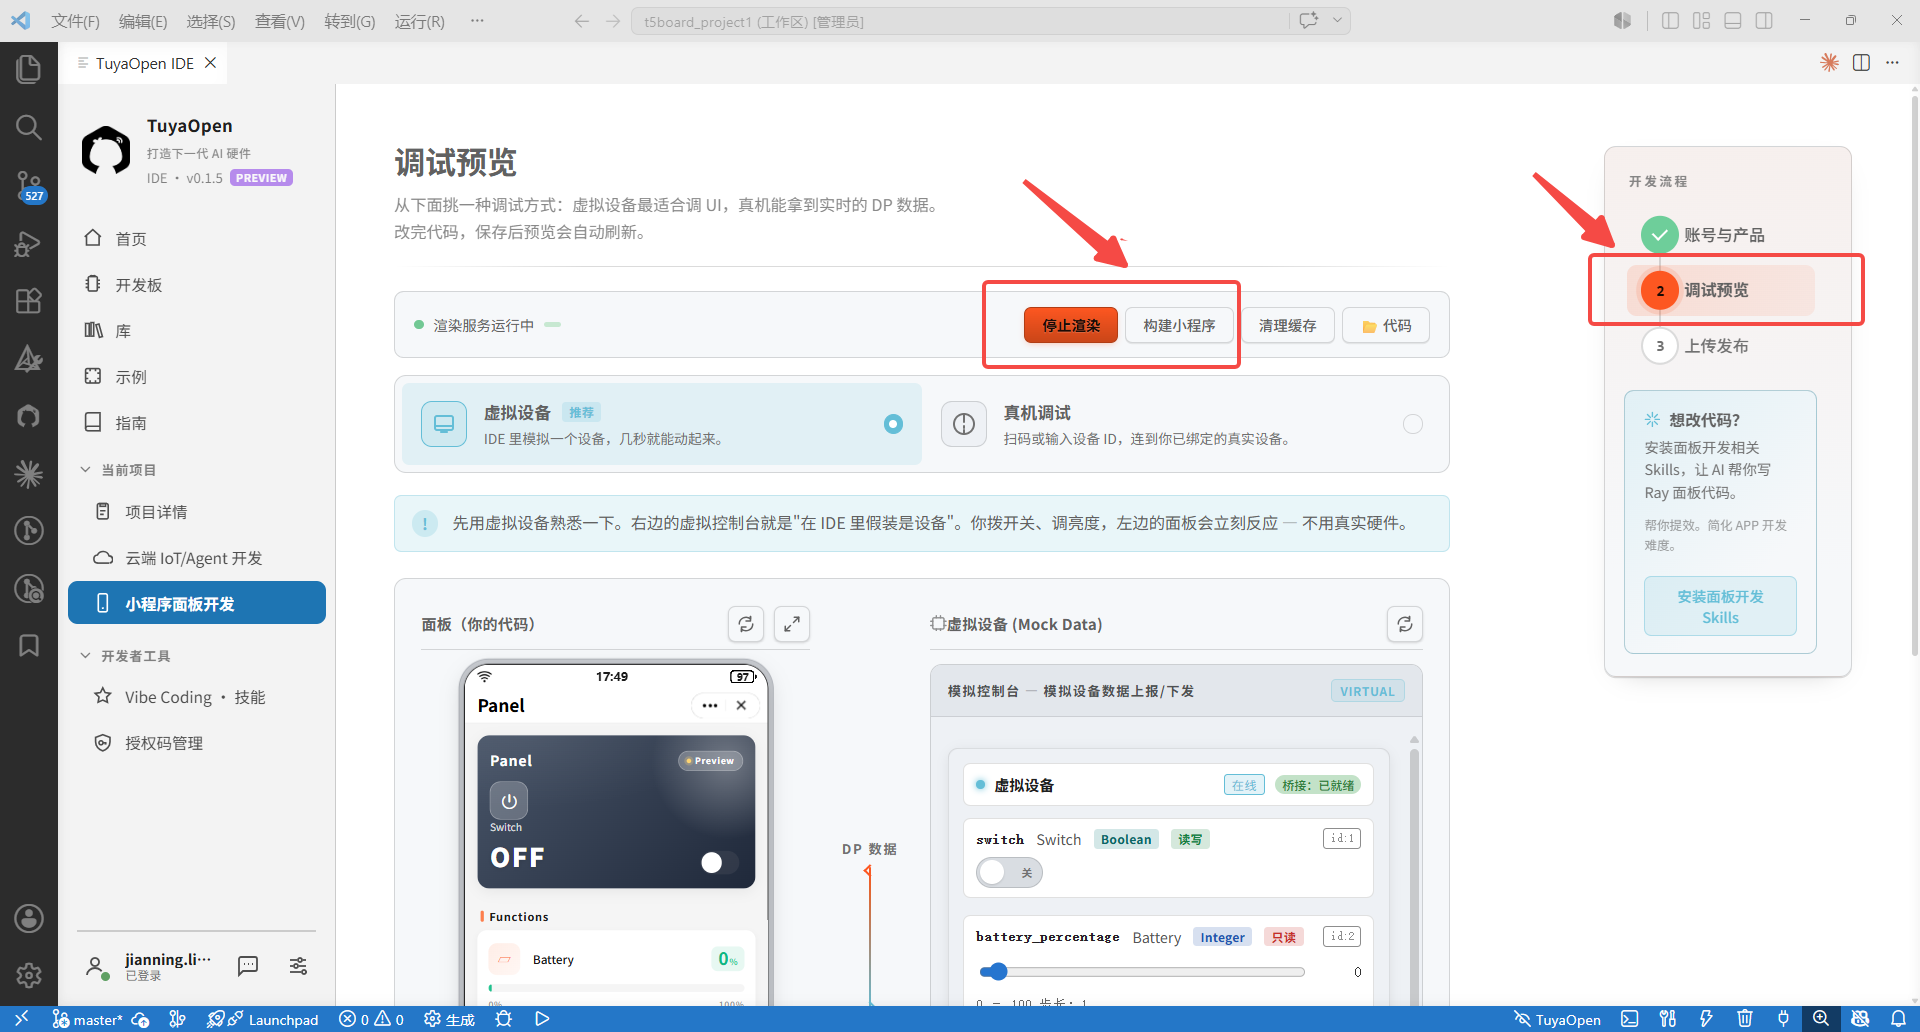Viewport: 1920px width, 1032px height.
Task: Open 指南 in sidebar
Action: click(x=196, y=423)
